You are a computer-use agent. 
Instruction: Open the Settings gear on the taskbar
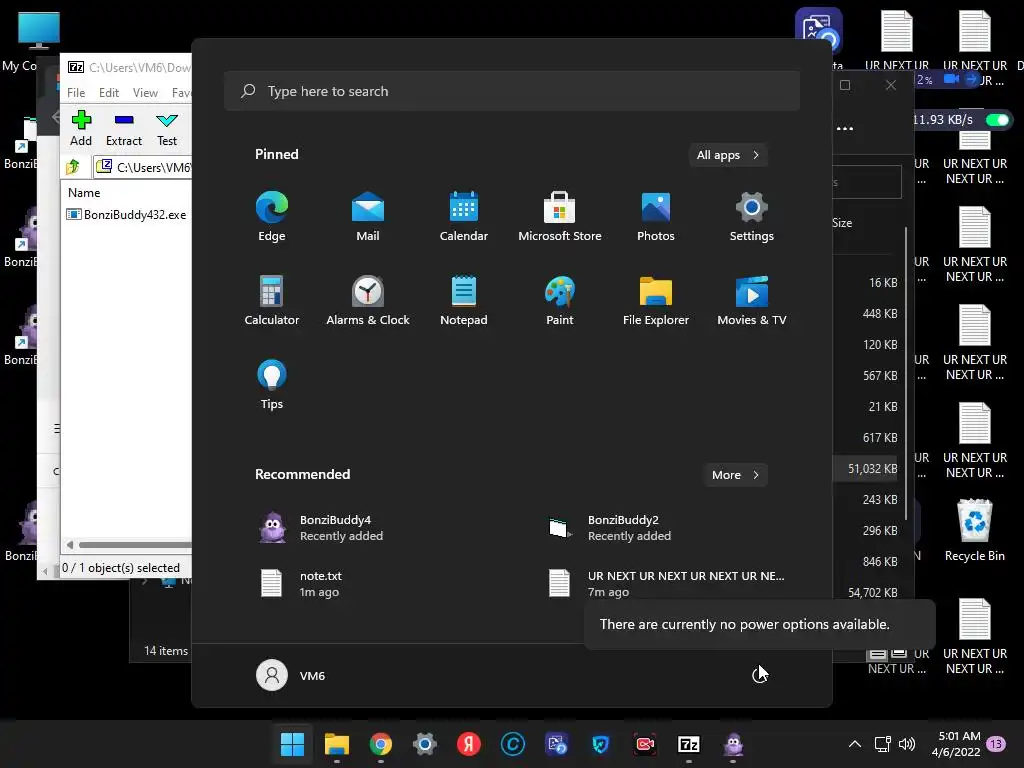click(424, 744)
